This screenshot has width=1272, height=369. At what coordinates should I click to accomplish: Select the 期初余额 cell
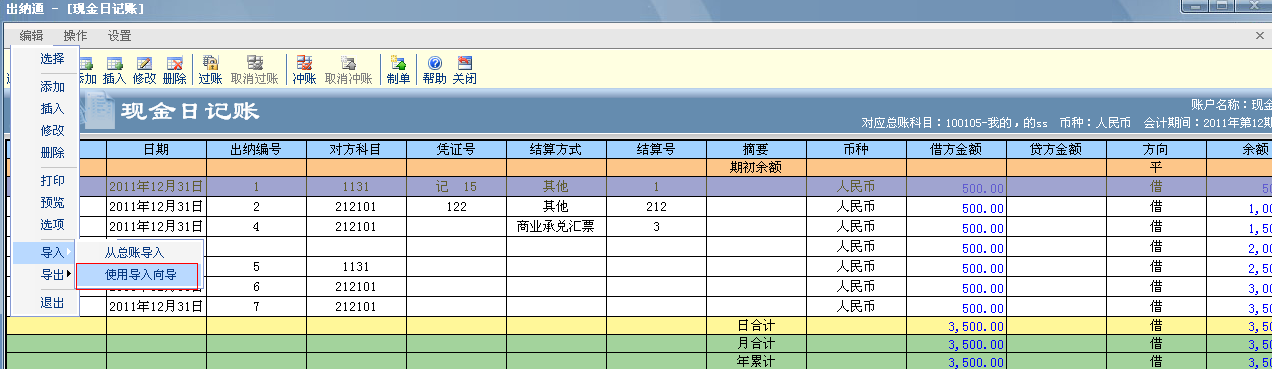pyautogui.click(x=756, y=167)
